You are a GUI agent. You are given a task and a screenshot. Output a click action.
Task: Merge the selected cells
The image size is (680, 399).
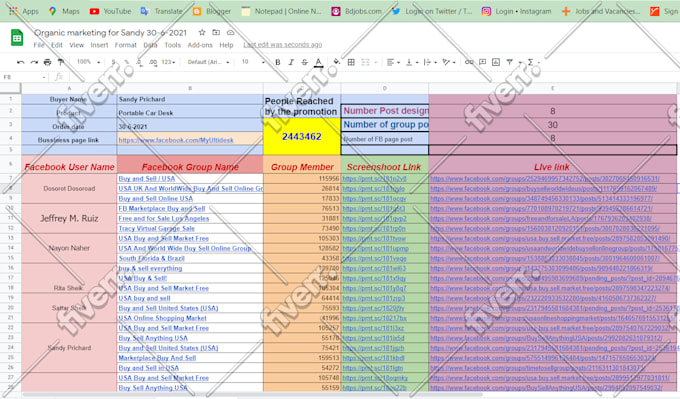point(365,62)
